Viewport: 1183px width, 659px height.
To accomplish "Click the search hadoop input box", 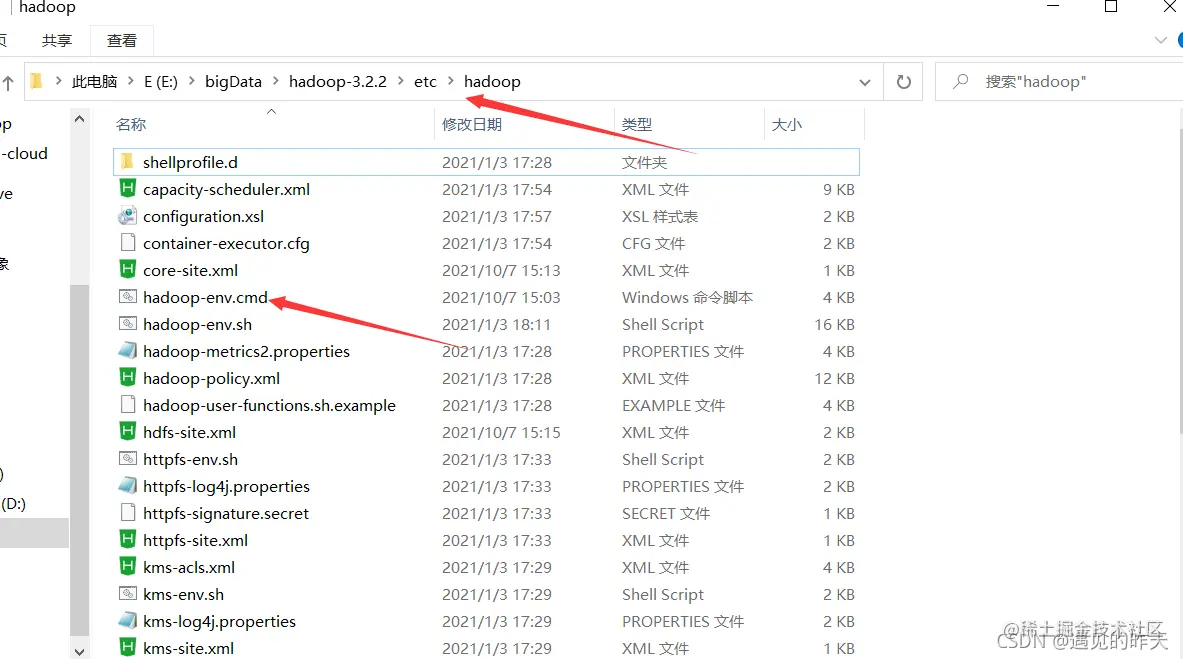I will (x=1059, y=82).
